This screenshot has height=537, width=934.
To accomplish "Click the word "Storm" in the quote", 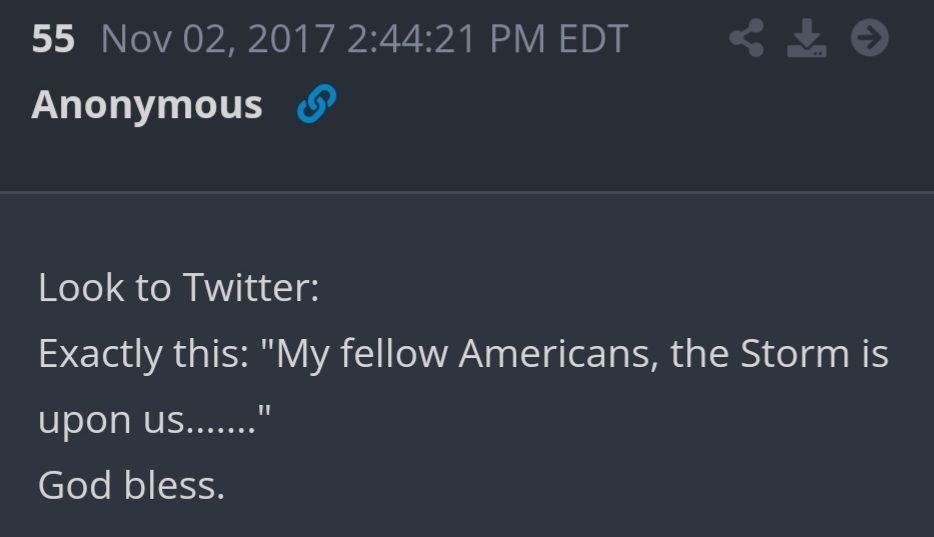I will pyautogui.click(x=795, y=354).
